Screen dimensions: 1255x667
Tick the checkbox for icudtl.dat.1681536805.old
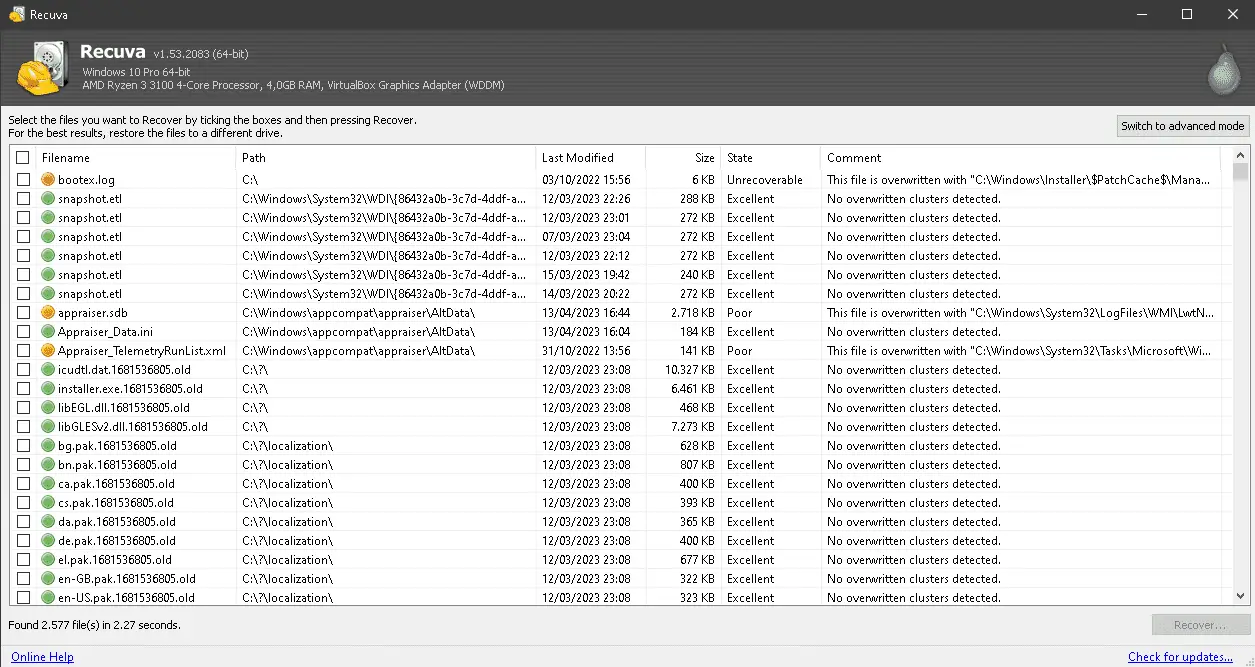click(22, 370)
